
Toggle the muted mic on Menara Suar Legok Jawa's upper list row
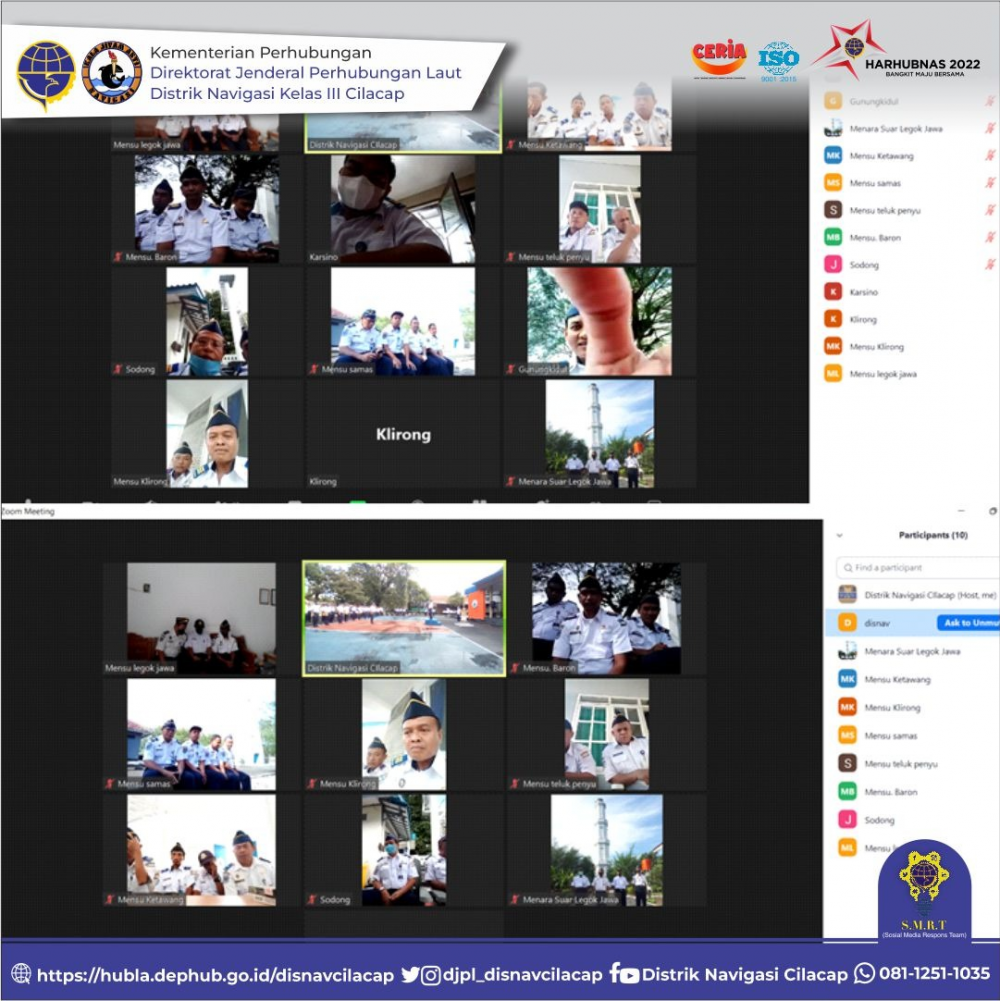pos(990,128)
